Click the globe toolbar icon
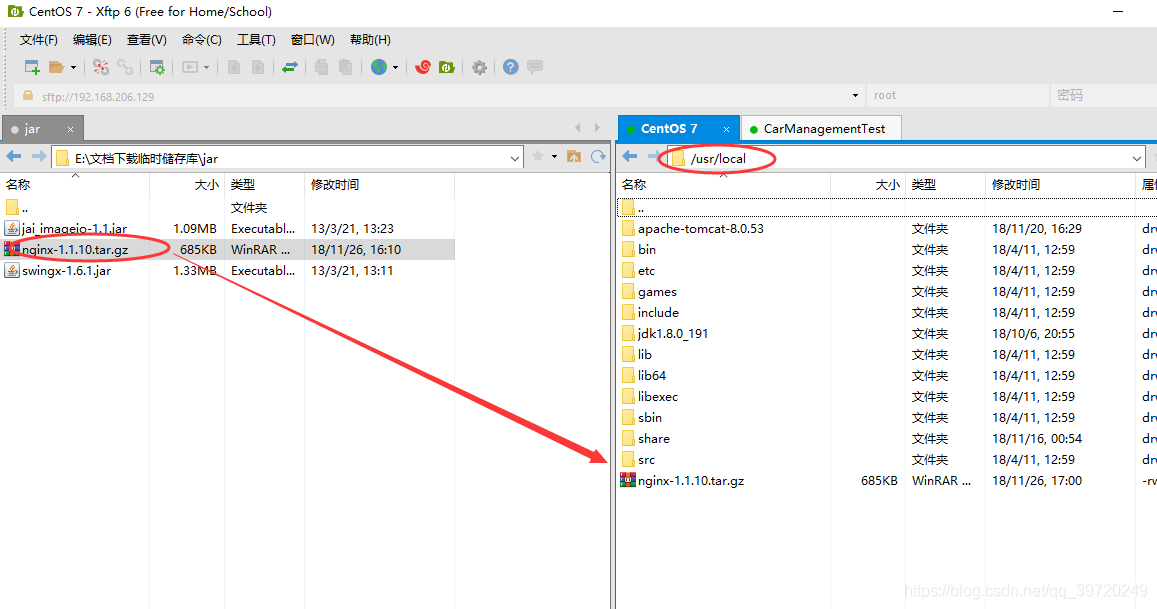1157x609 pixels. coord(379,67)
